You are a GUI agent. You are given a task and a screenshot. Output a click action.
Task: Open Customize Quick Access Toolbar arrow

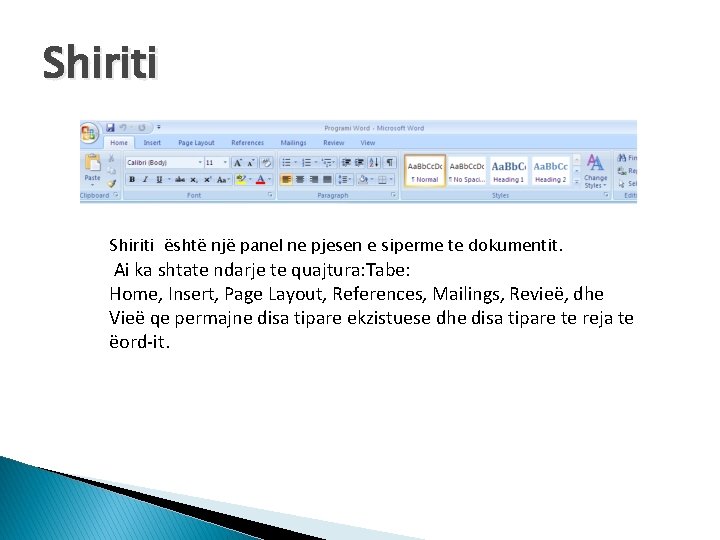click(x=158, y=128)
